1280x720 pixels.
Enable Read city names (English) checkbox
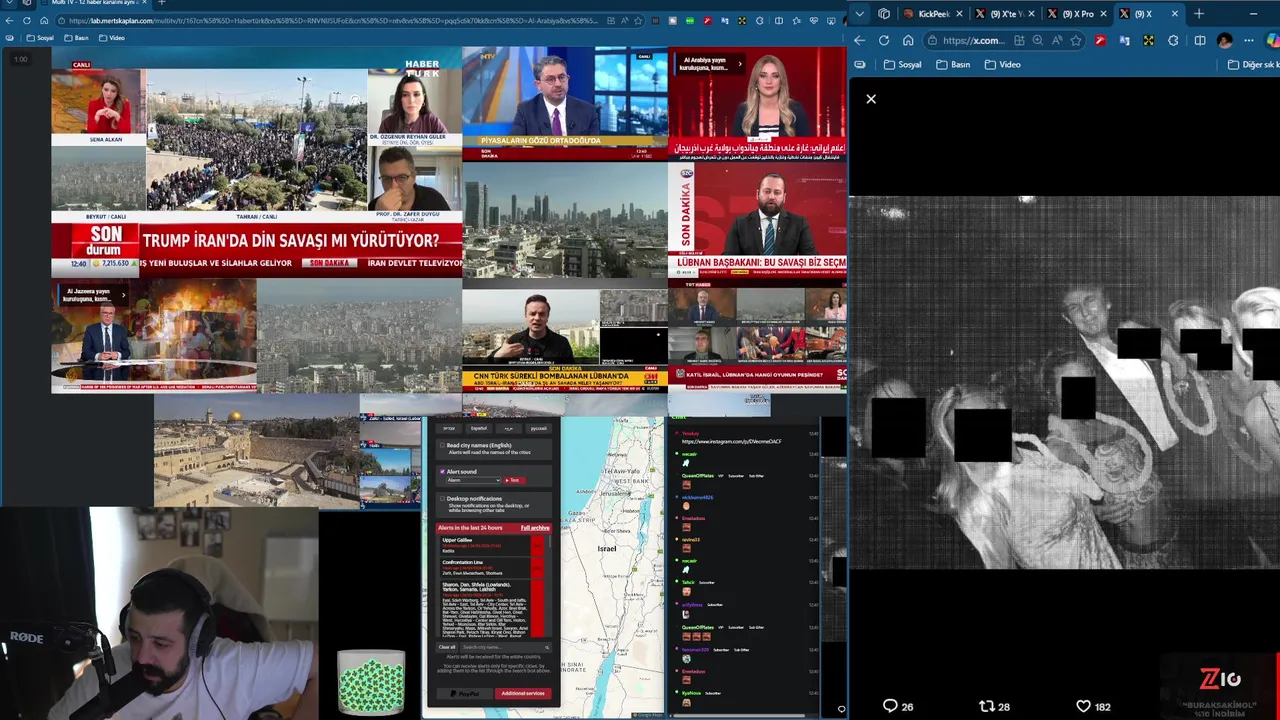click(x=443, y=445)
